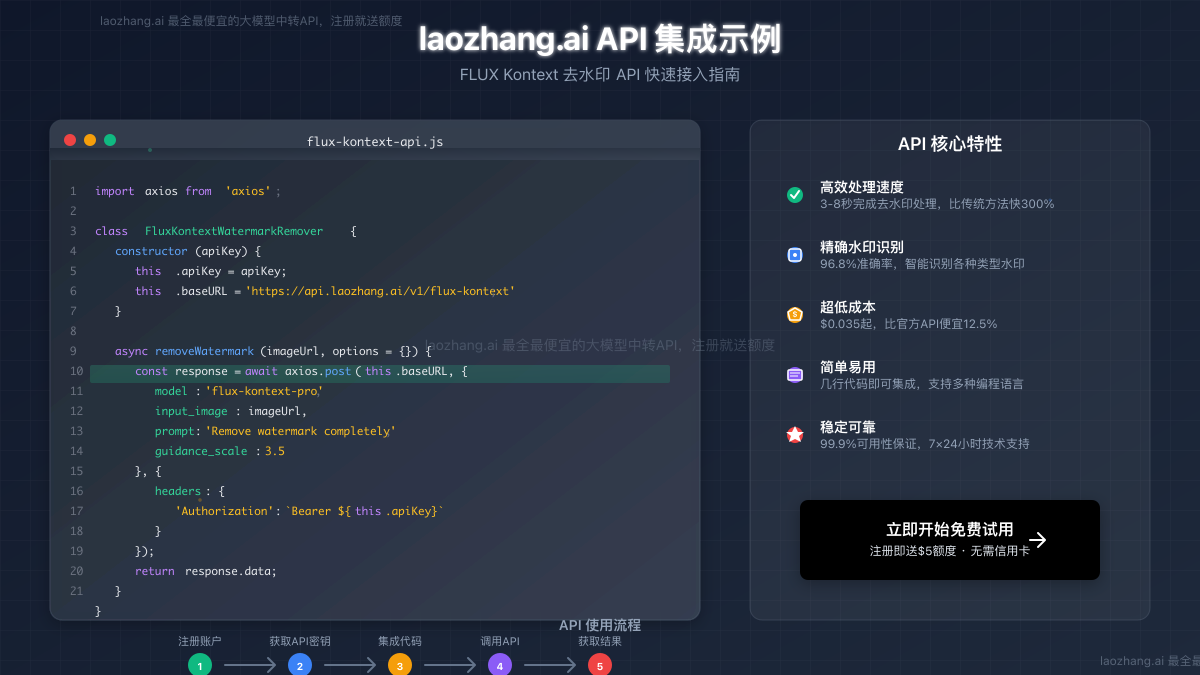
Task: Click the blue target icon beside 精确水印识别
Action: tap(795, 255)
